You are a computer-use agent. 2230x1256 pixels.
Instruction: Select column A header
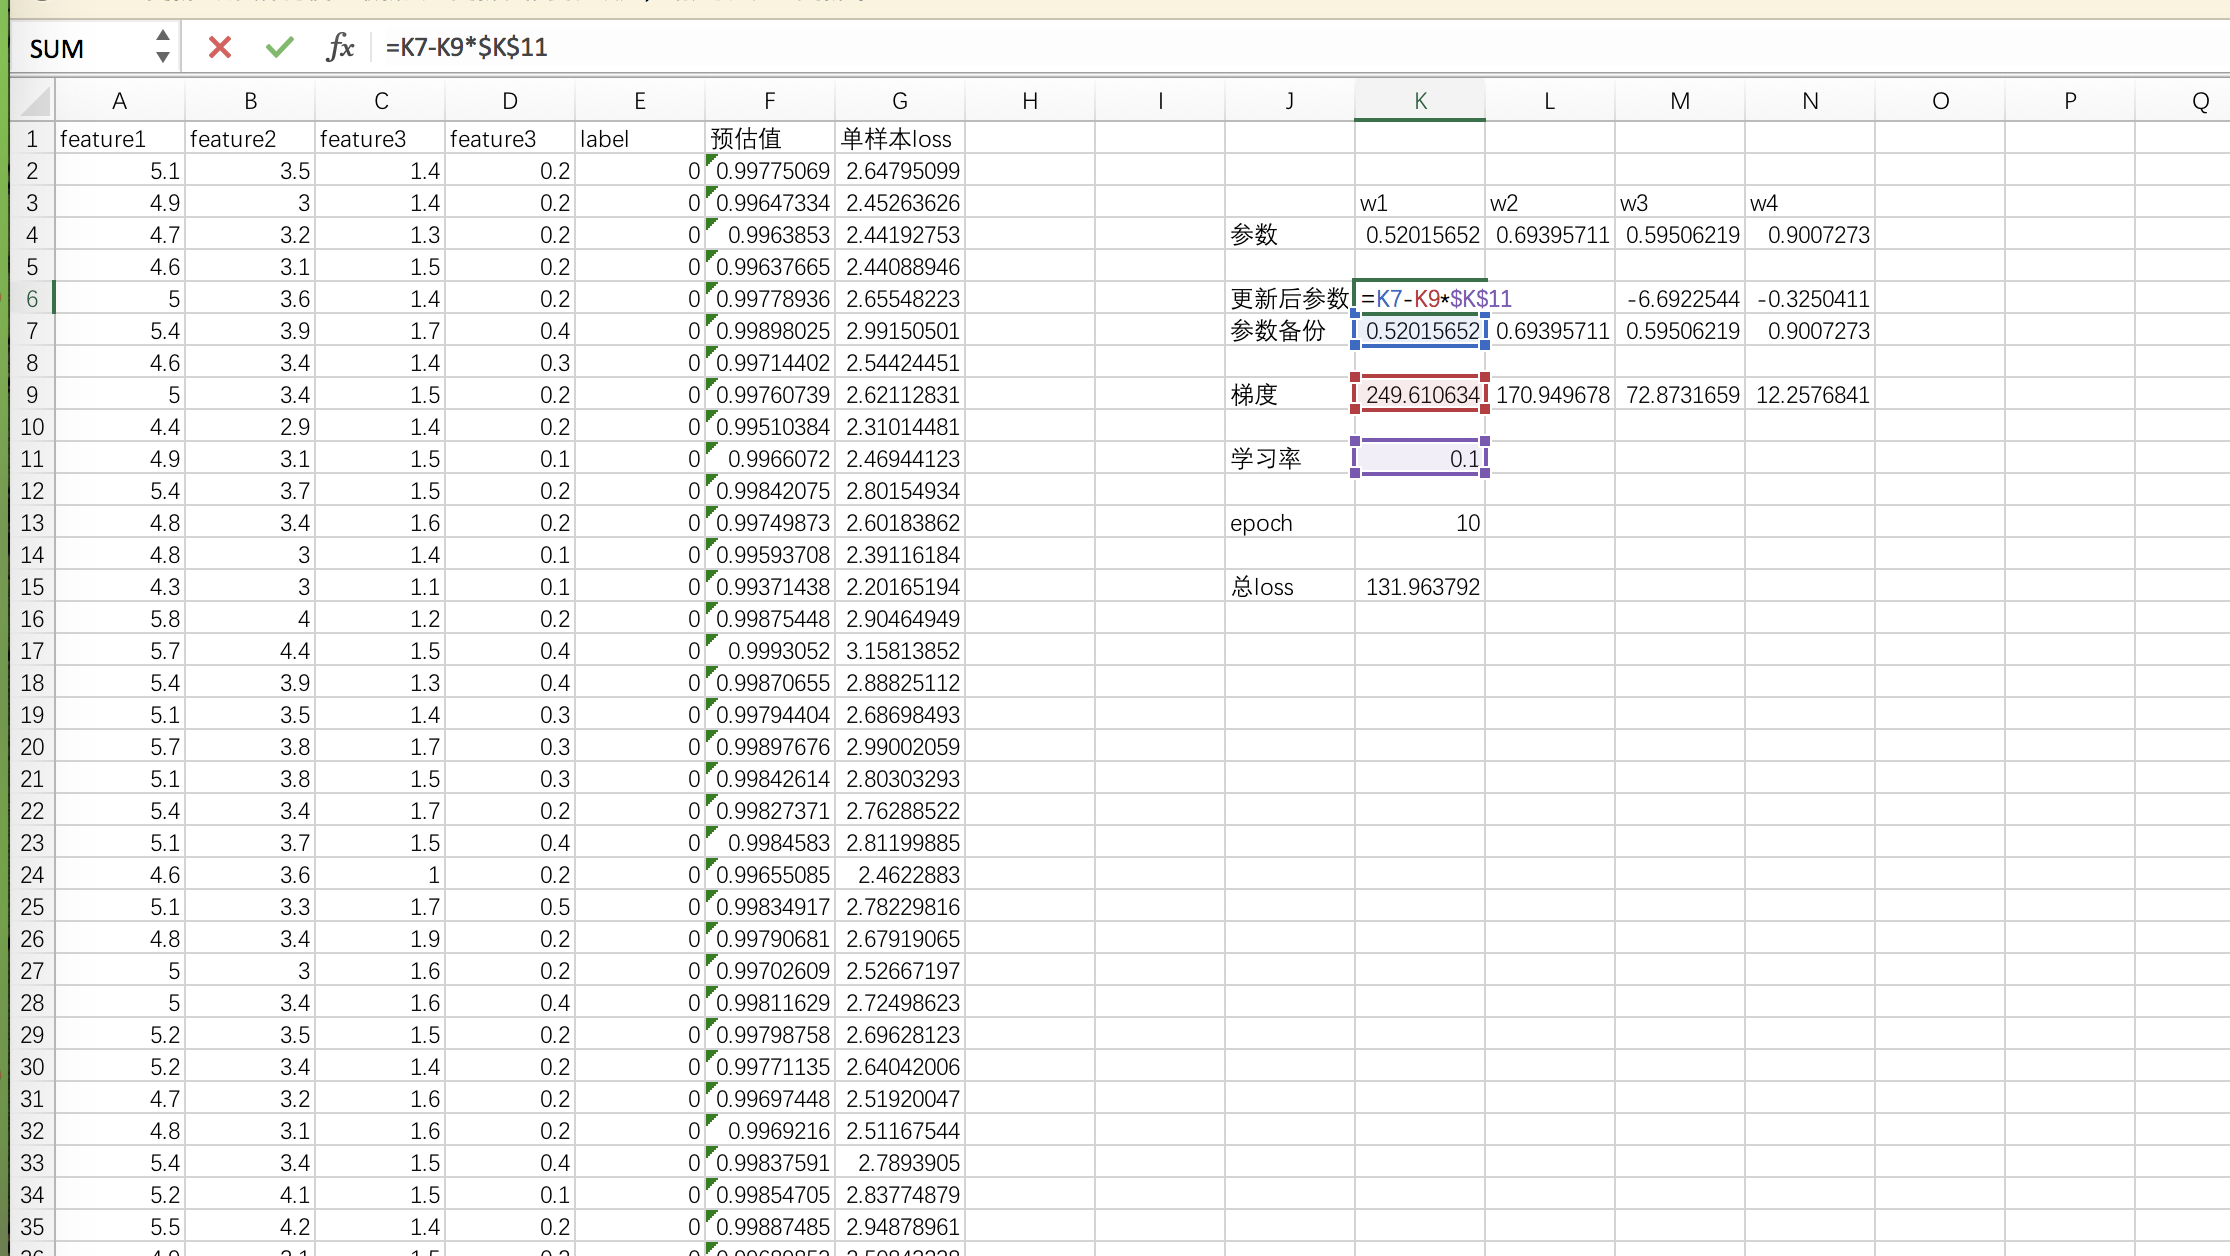point(119,101)
